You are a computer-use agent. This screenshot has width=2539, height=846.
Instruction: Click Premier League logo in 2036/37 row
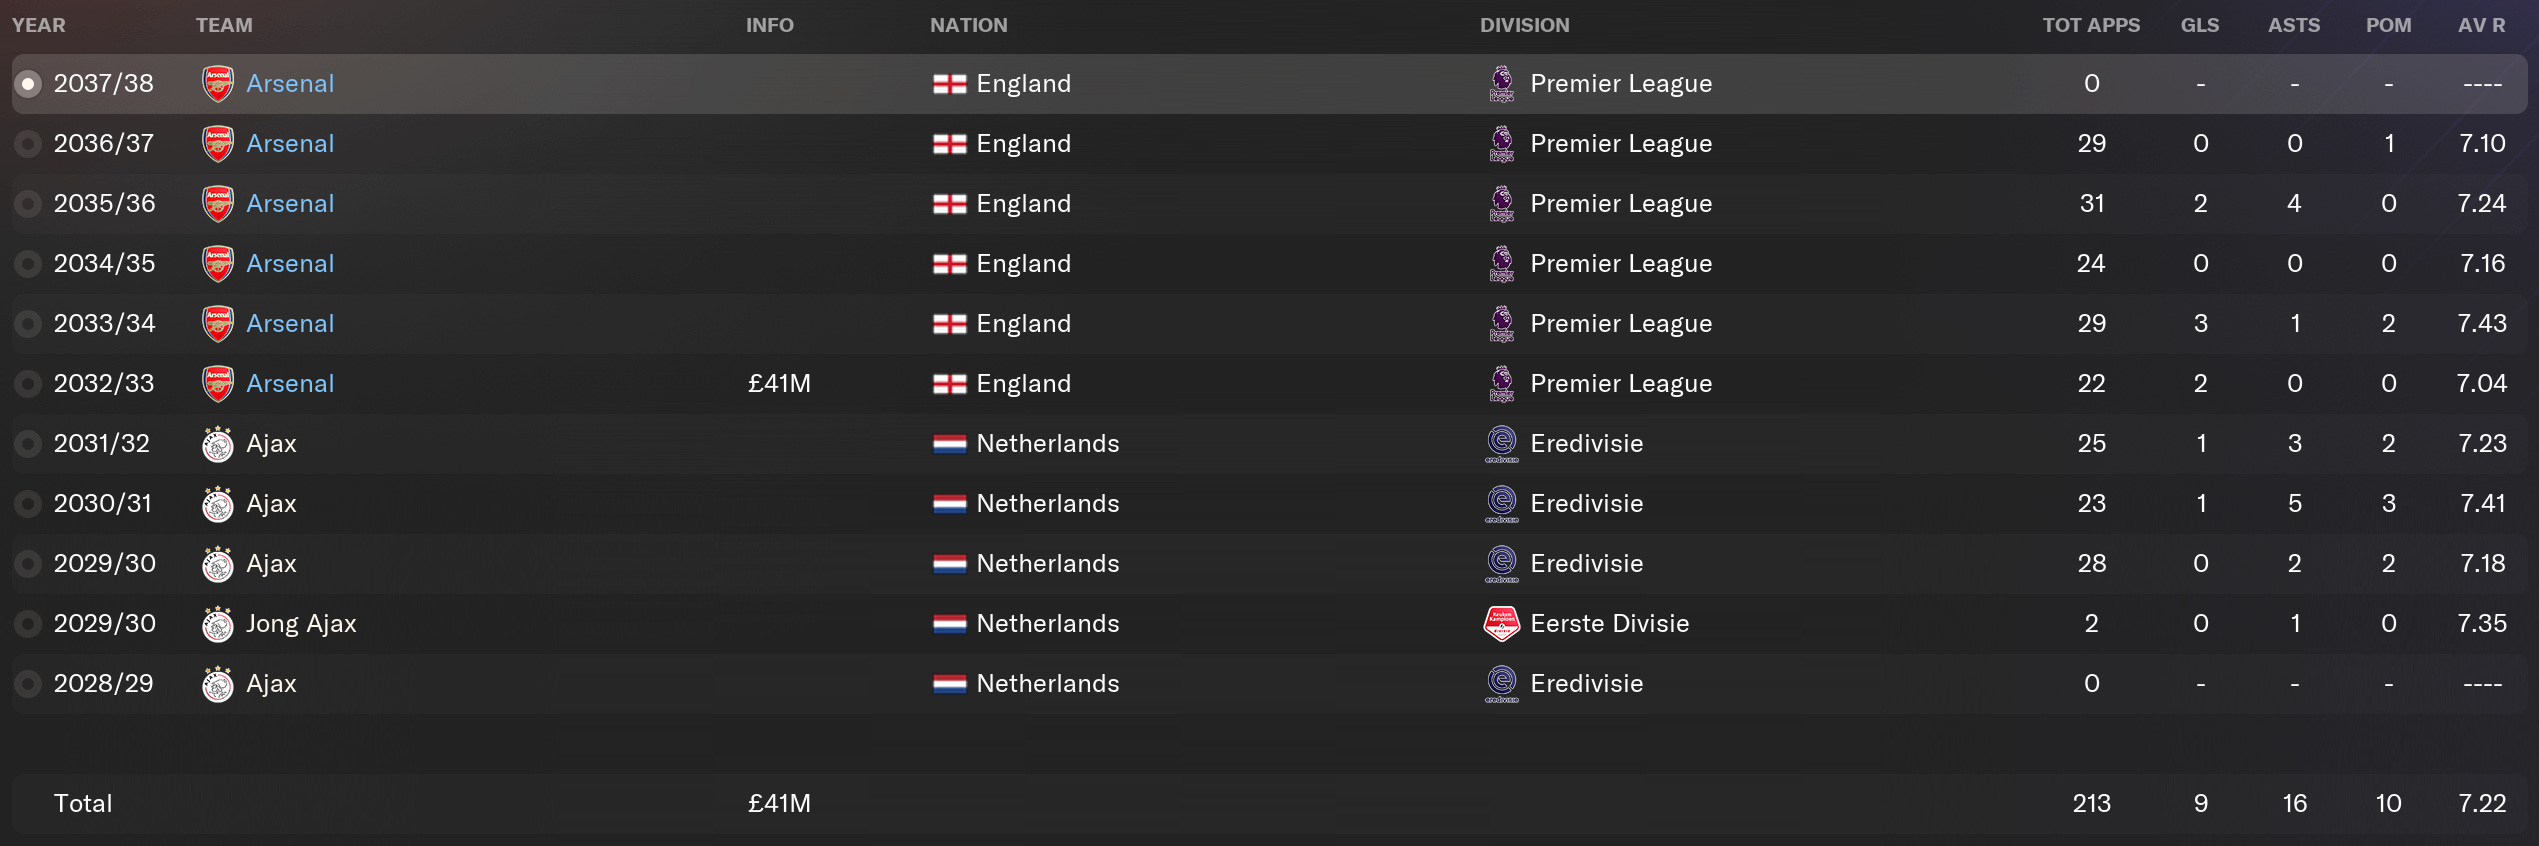pos(1502,144)
